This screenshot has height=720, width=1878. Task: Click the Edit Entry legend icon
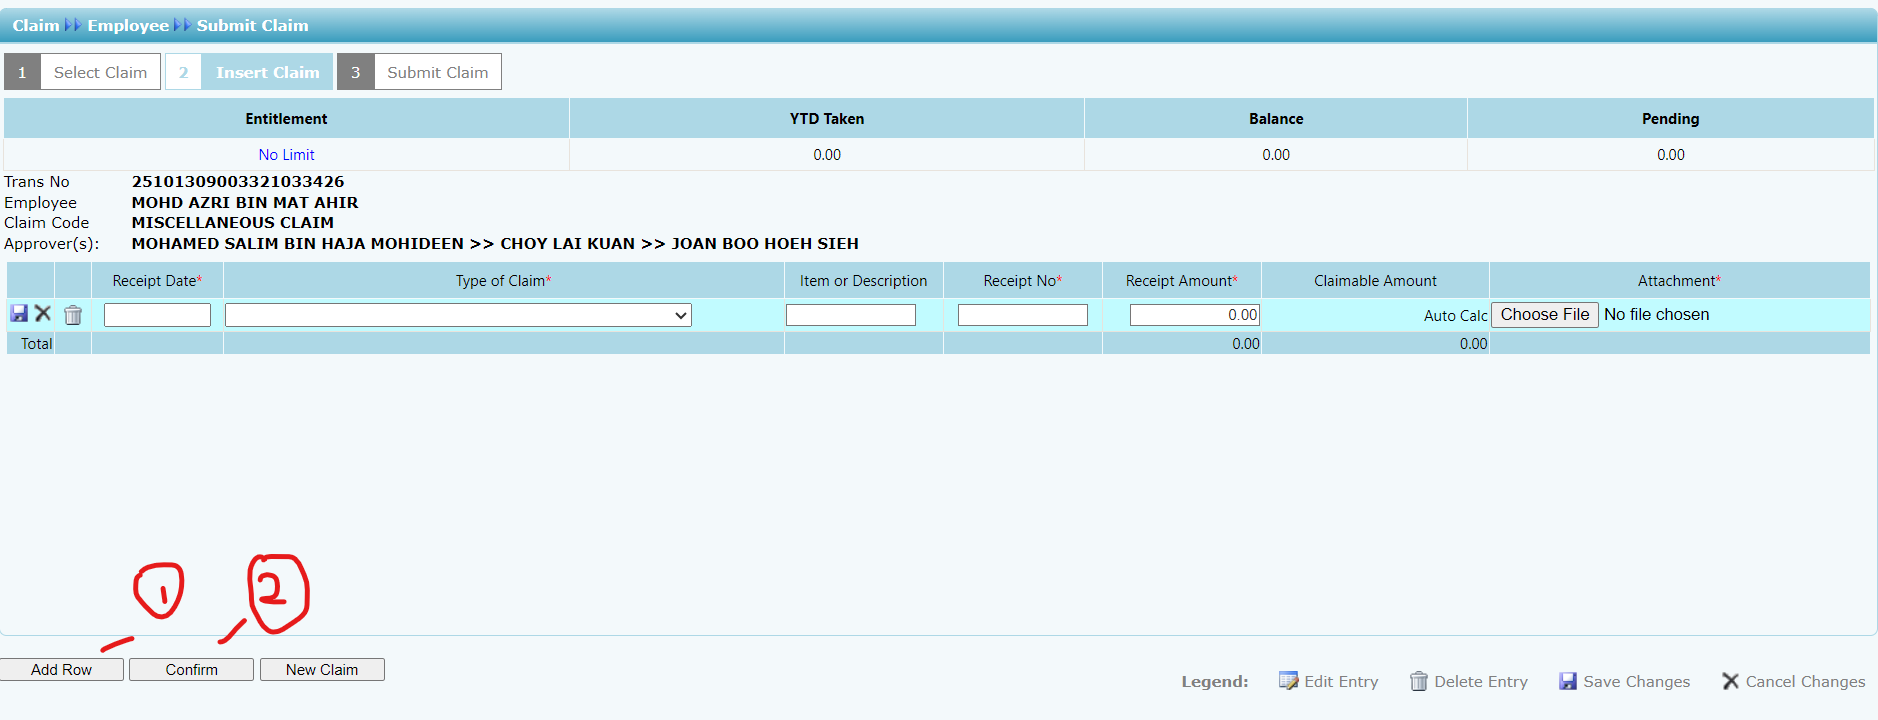[1288, 681]
